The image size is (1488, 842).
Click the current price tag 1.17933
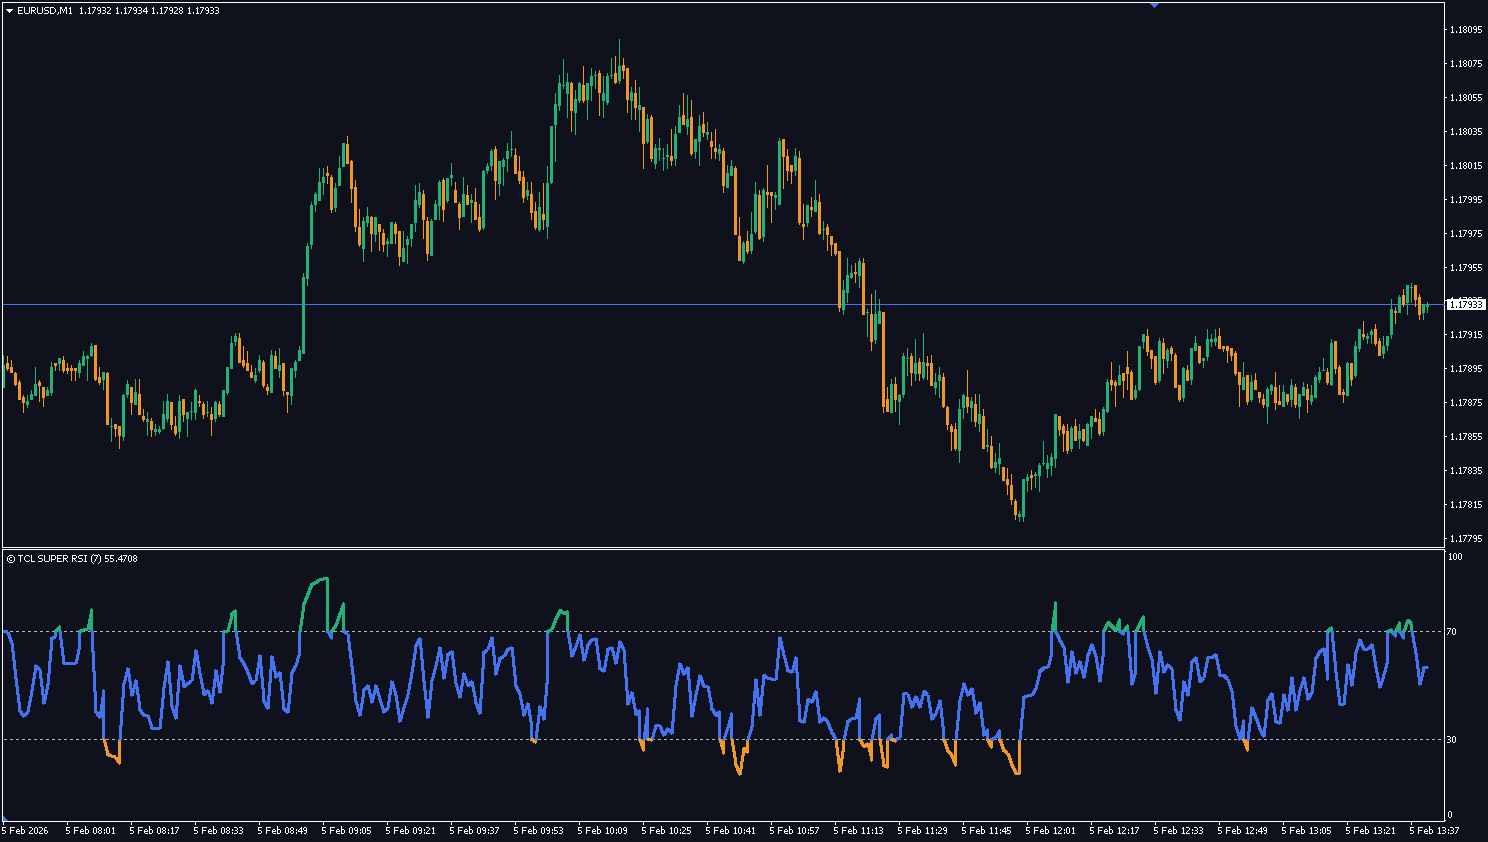pos(1465,304)
